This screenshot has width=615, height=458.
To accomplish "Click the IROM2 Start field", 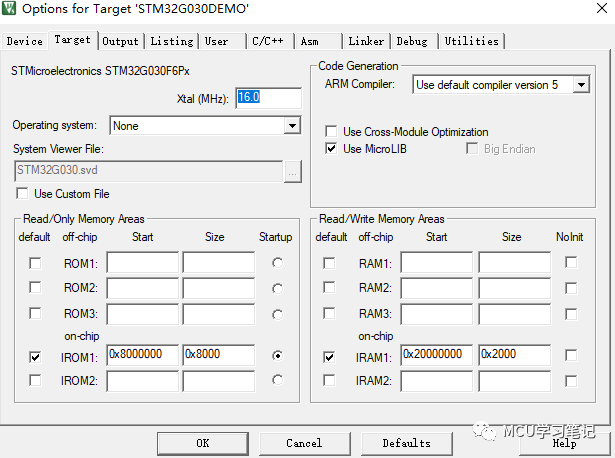I will [x=142, y=381].
